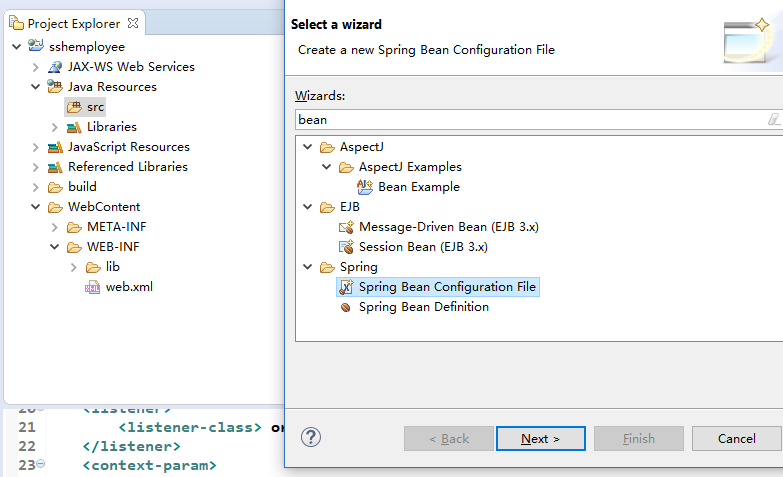Collapse the EJB wizard category

pos(307,207)
